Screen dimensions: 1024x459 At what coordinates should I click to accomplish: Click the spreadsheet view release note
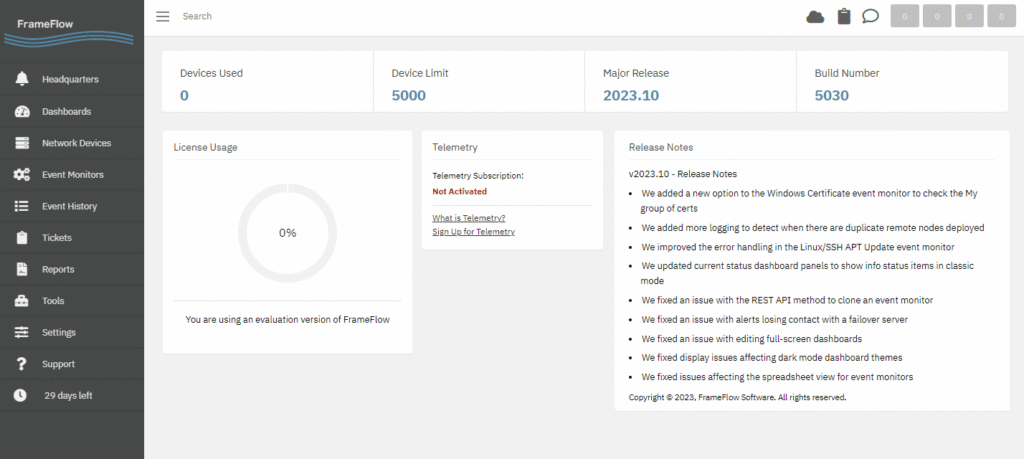click(776, 377)
